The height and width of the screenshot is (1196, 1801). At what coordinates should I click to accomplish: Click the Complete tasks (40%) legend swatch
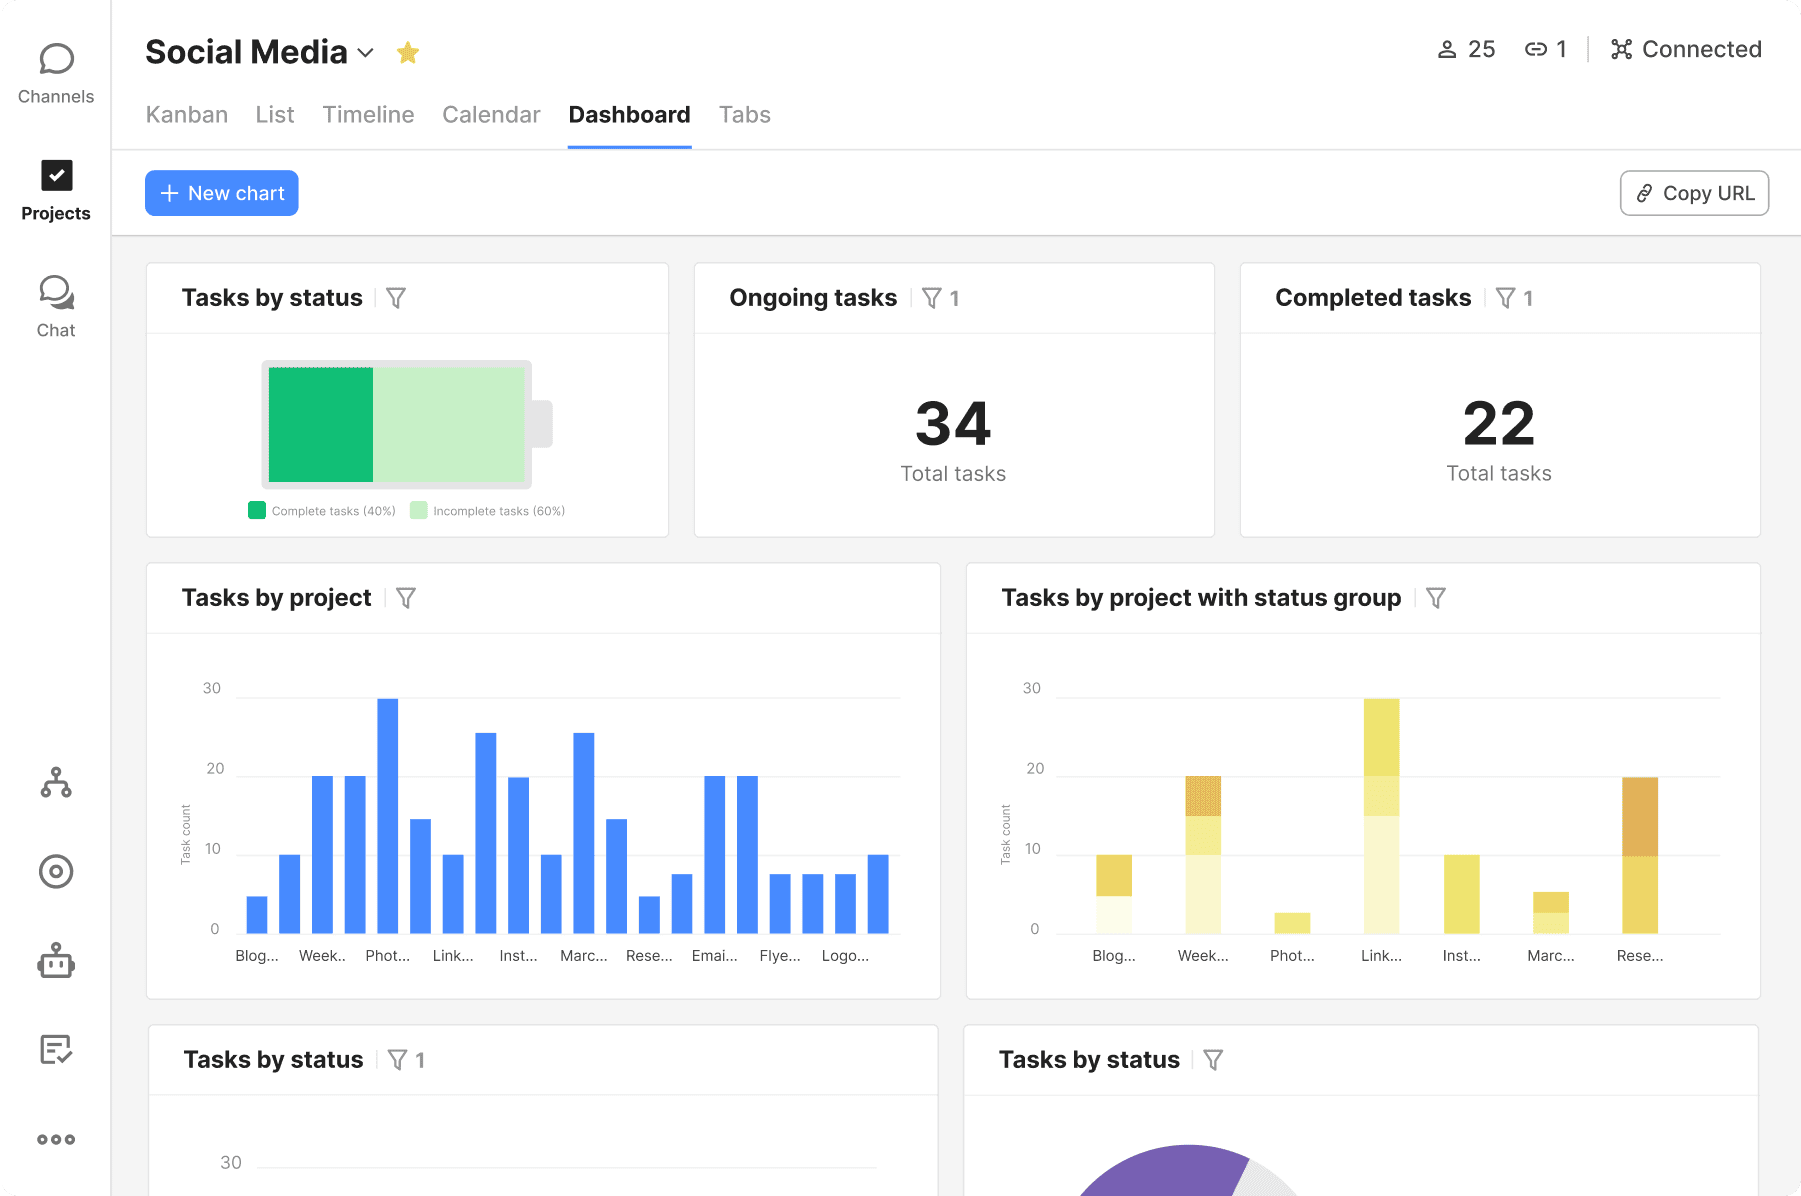pos(257,510)
